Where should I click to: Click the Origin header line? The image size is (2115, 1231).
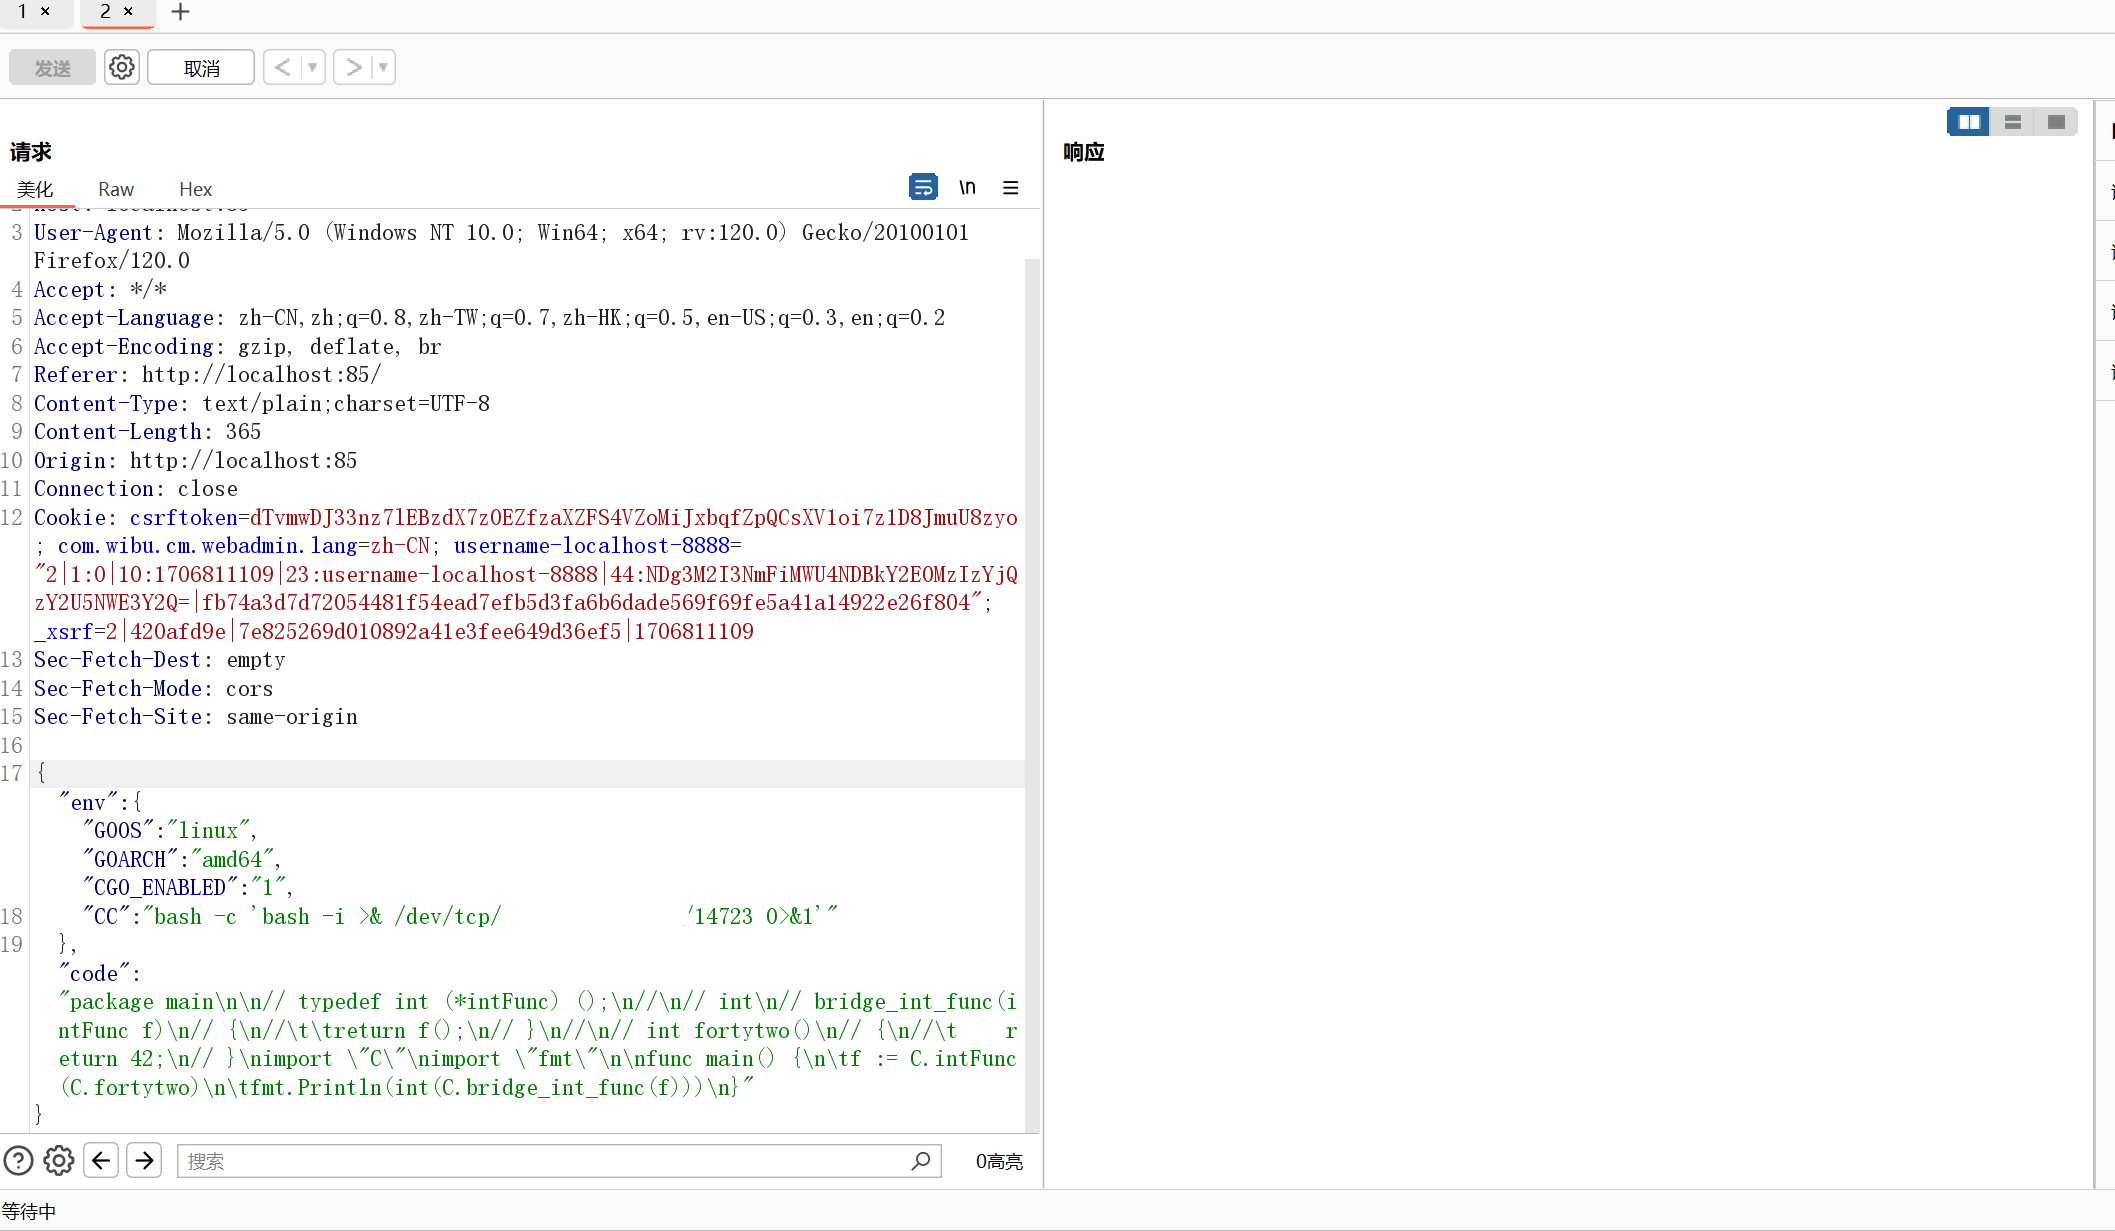point(195,461)
